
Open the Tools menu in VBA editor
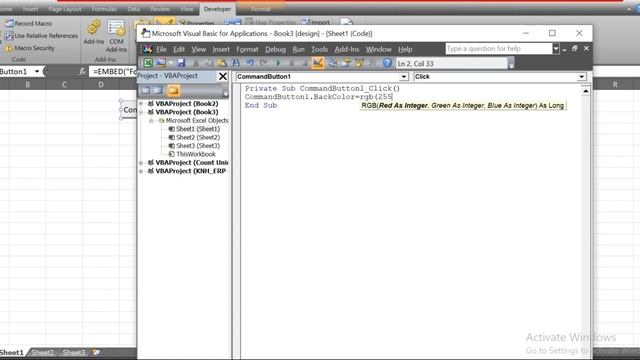320,49
